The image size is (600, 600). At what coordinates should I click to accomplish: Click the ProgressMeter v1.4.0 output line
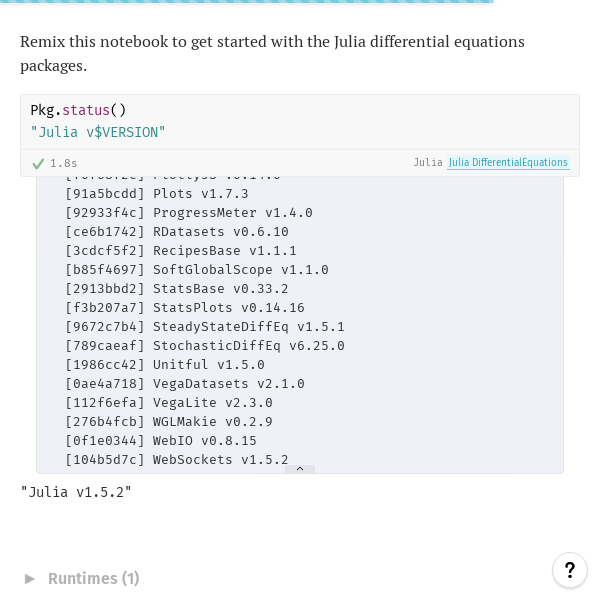pyautogui.click(x=189, y=213)
